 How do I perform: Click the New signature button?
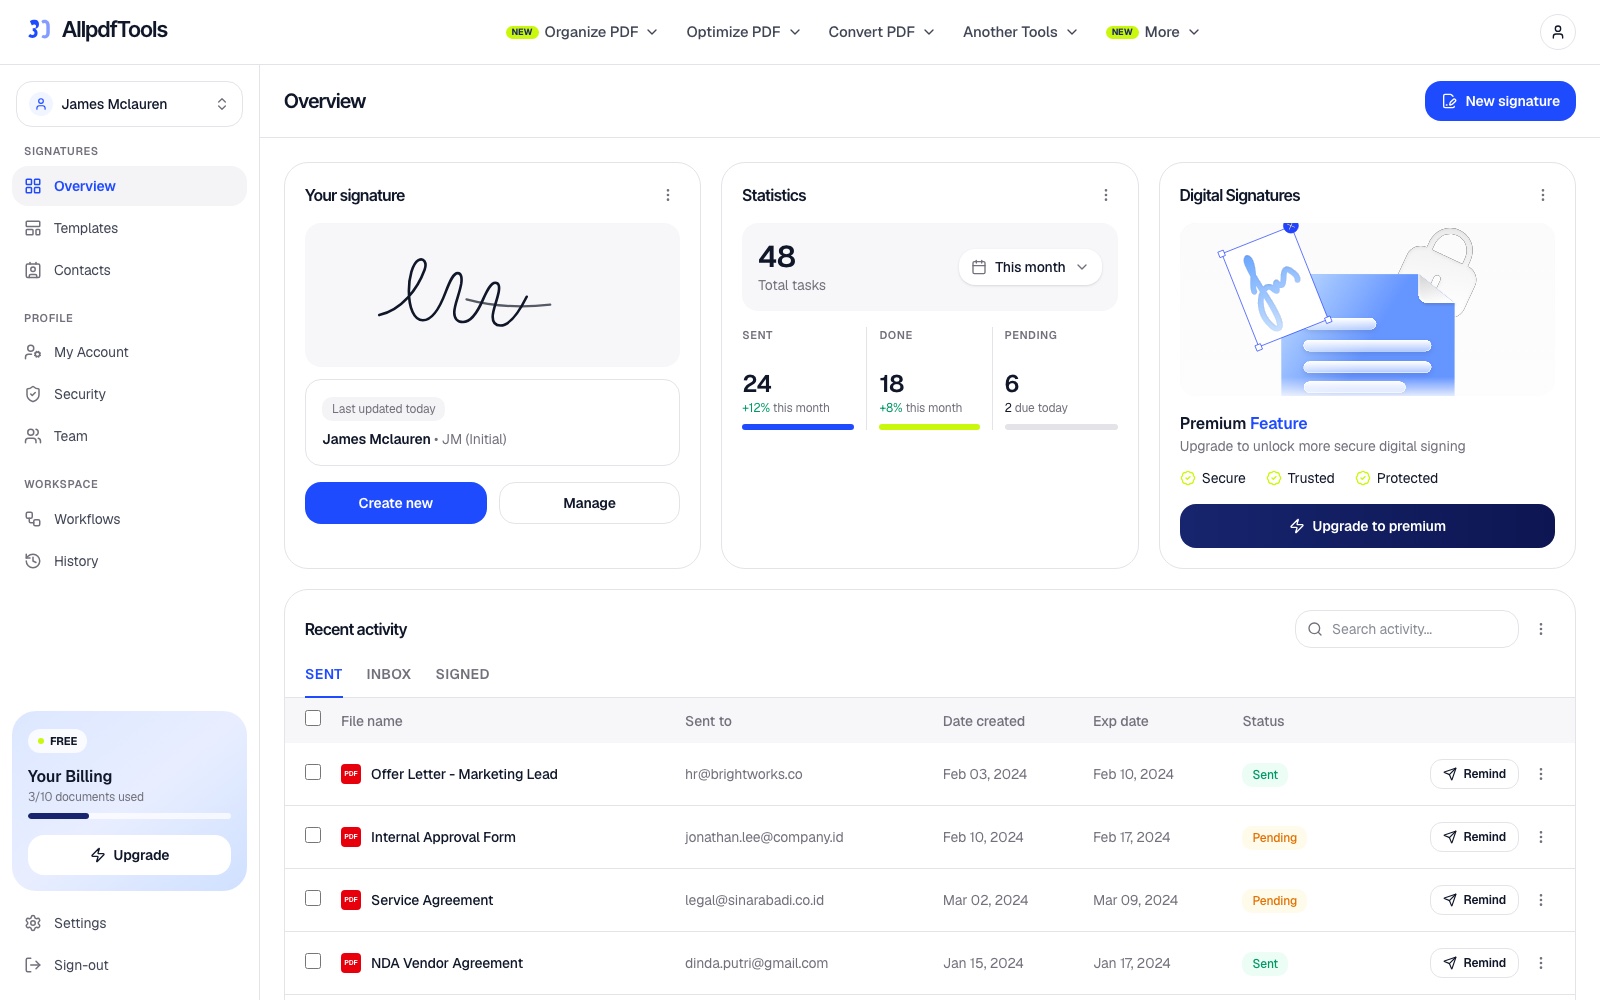[x=1500, y=101]
